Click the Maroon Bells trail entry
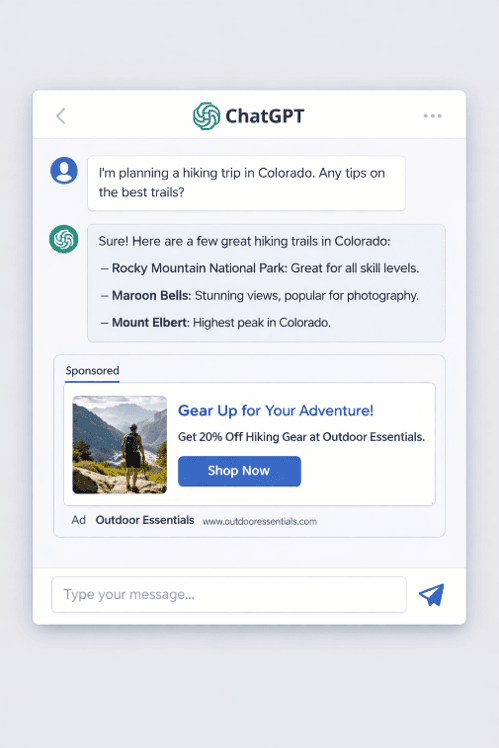 pos(260,296)
